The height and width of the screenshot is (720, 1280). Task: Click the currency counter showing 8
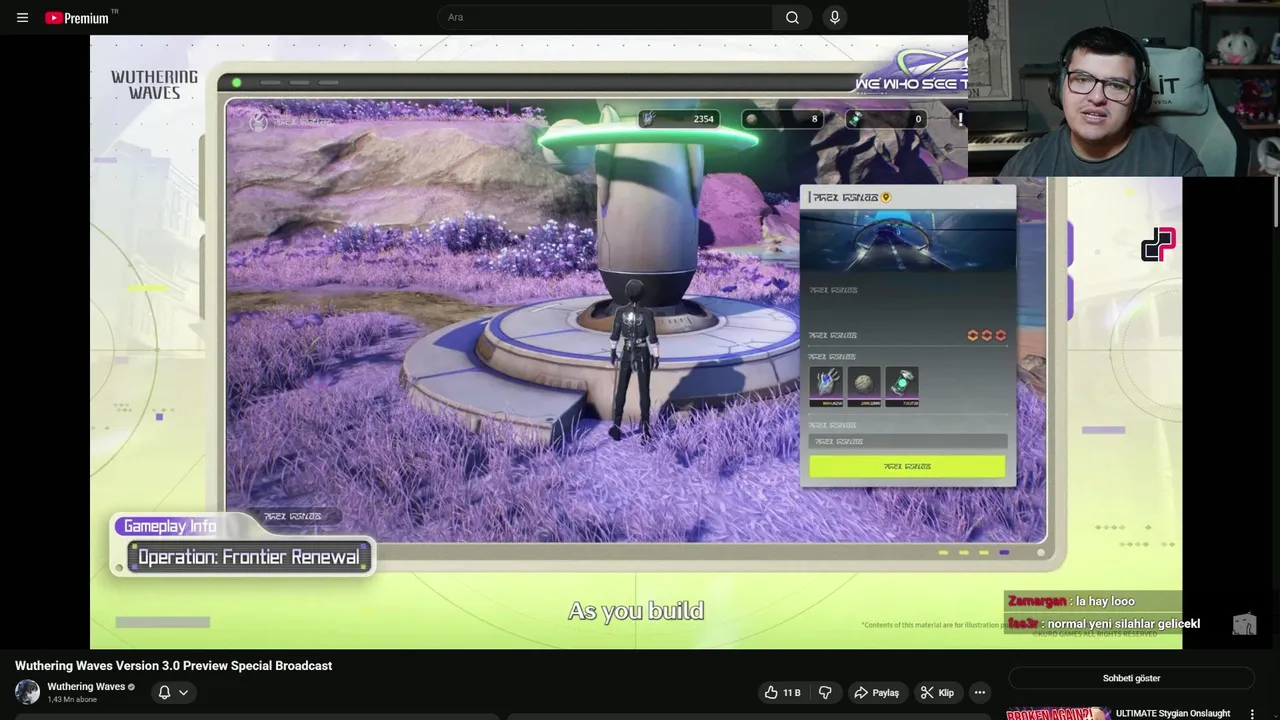(783, 119)
